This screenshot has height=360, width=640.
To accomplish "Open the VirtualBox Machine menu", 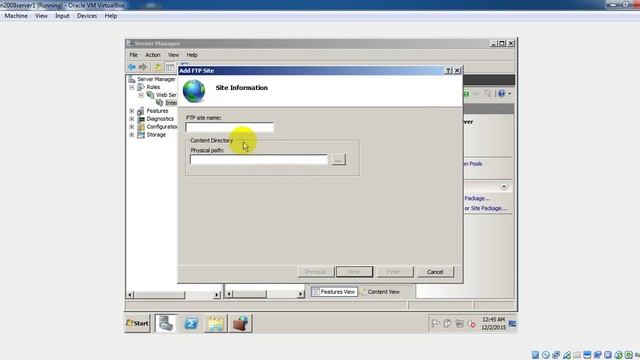I will pyautogui.click(x=16, y=16).
